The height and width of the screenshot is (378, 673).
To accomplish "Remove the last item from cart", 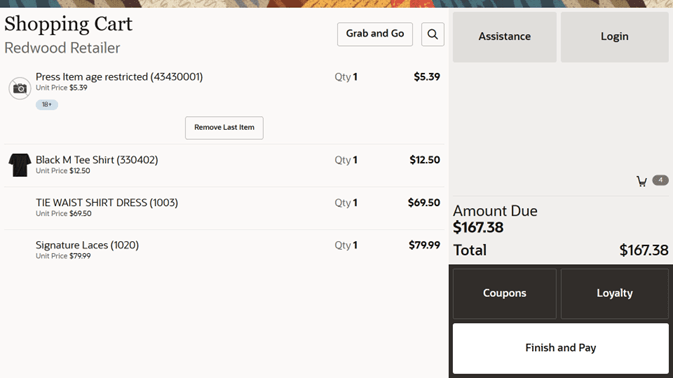I will tap(224, 128).
